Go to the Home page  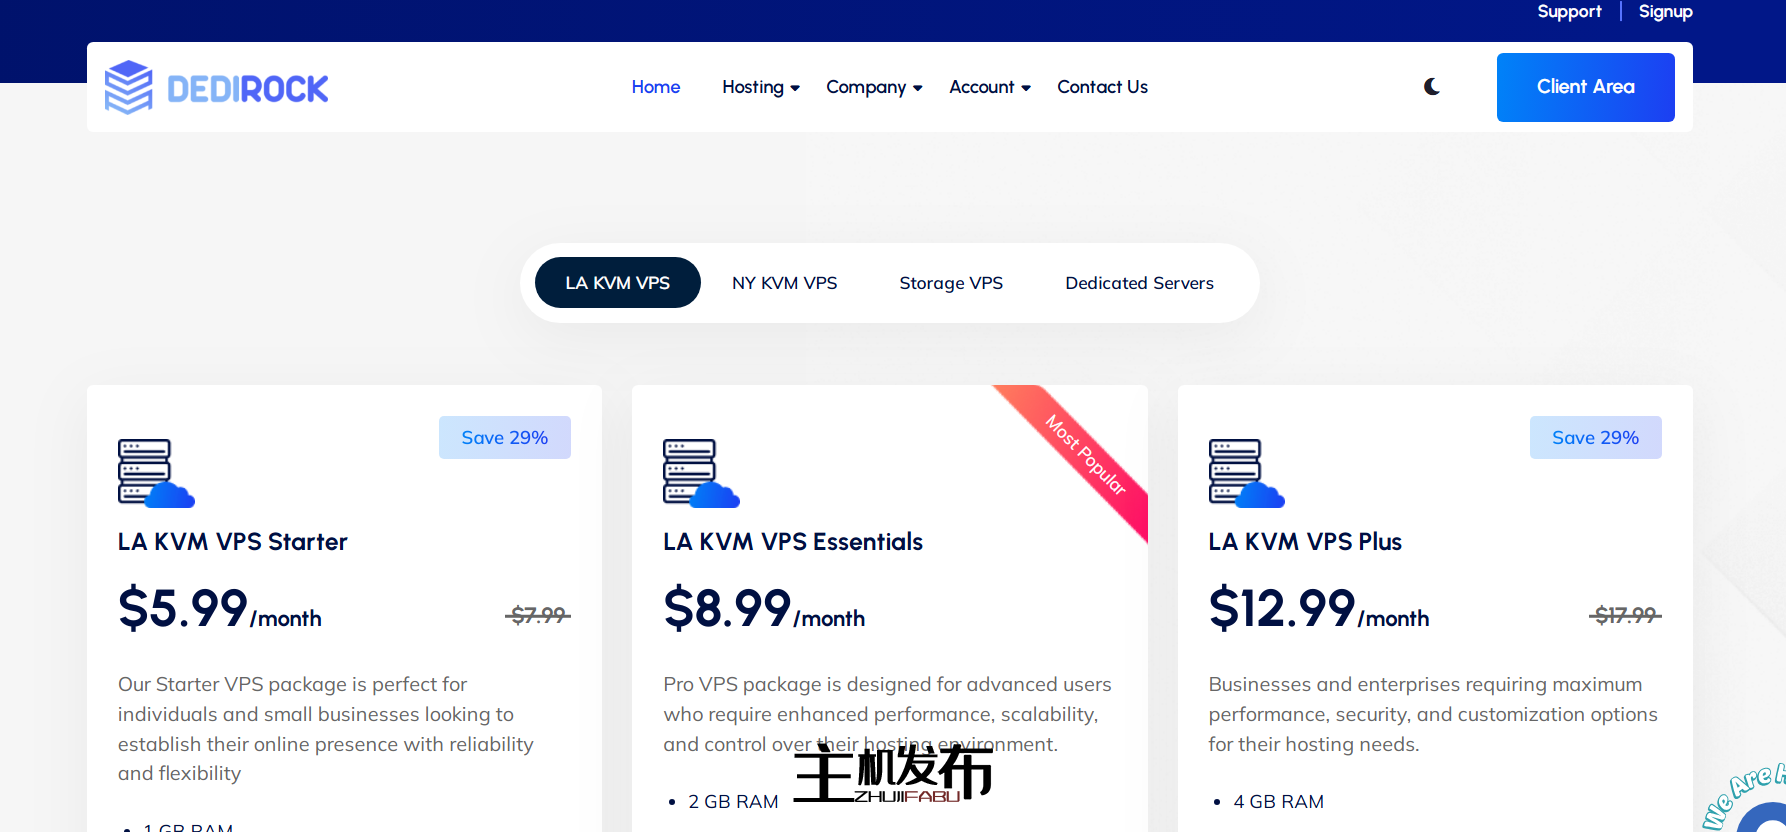tap(656, 87)
